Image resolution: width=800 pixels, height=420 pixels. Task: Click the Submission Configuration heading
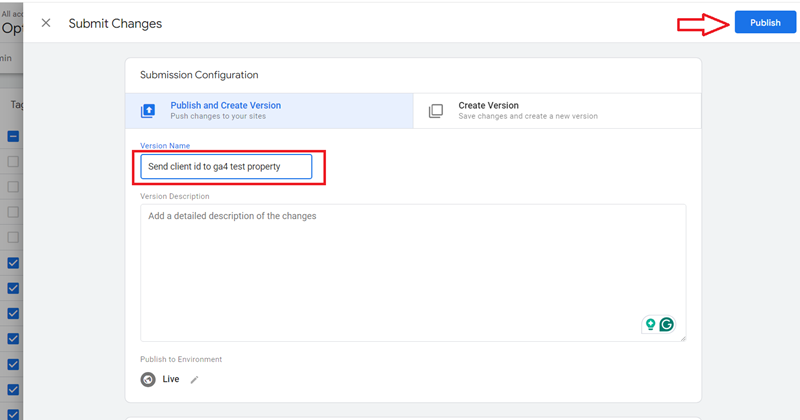199,75
